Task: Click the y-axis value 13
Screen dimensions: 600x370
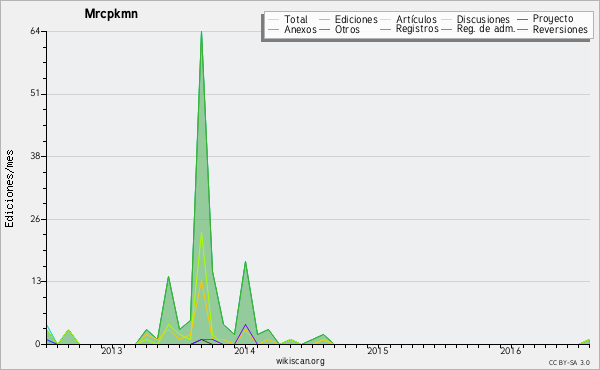Action: point(35,281)
